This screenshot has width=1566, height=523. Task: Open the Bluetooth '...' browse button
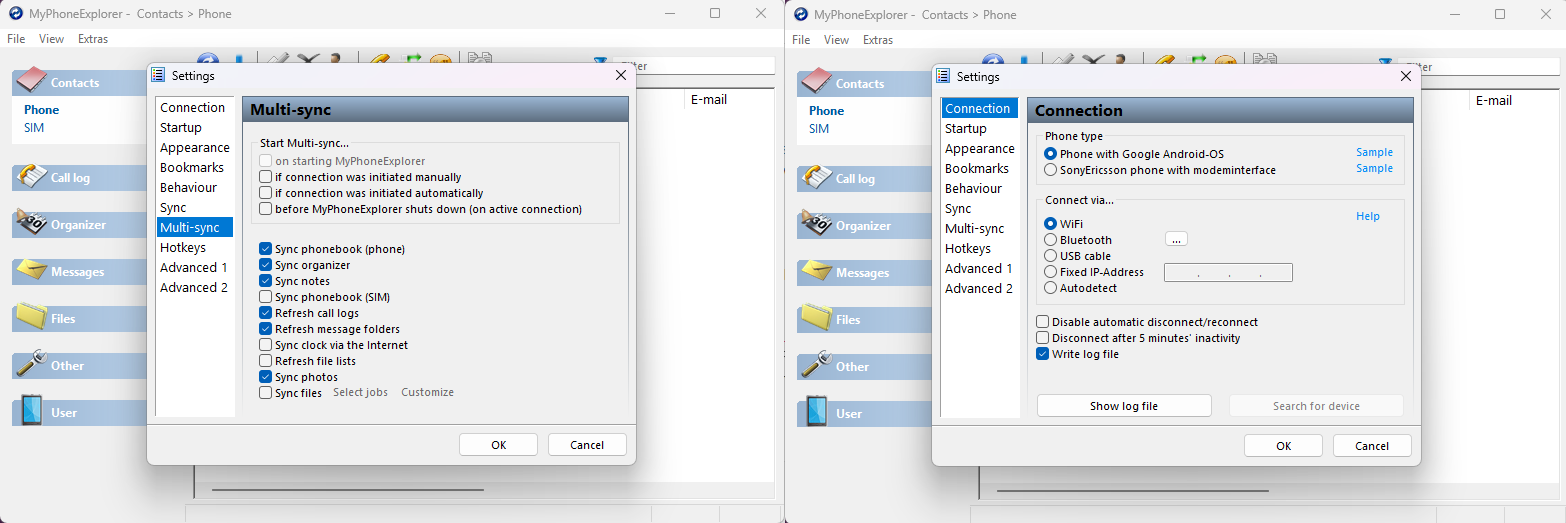point(1176,239)
